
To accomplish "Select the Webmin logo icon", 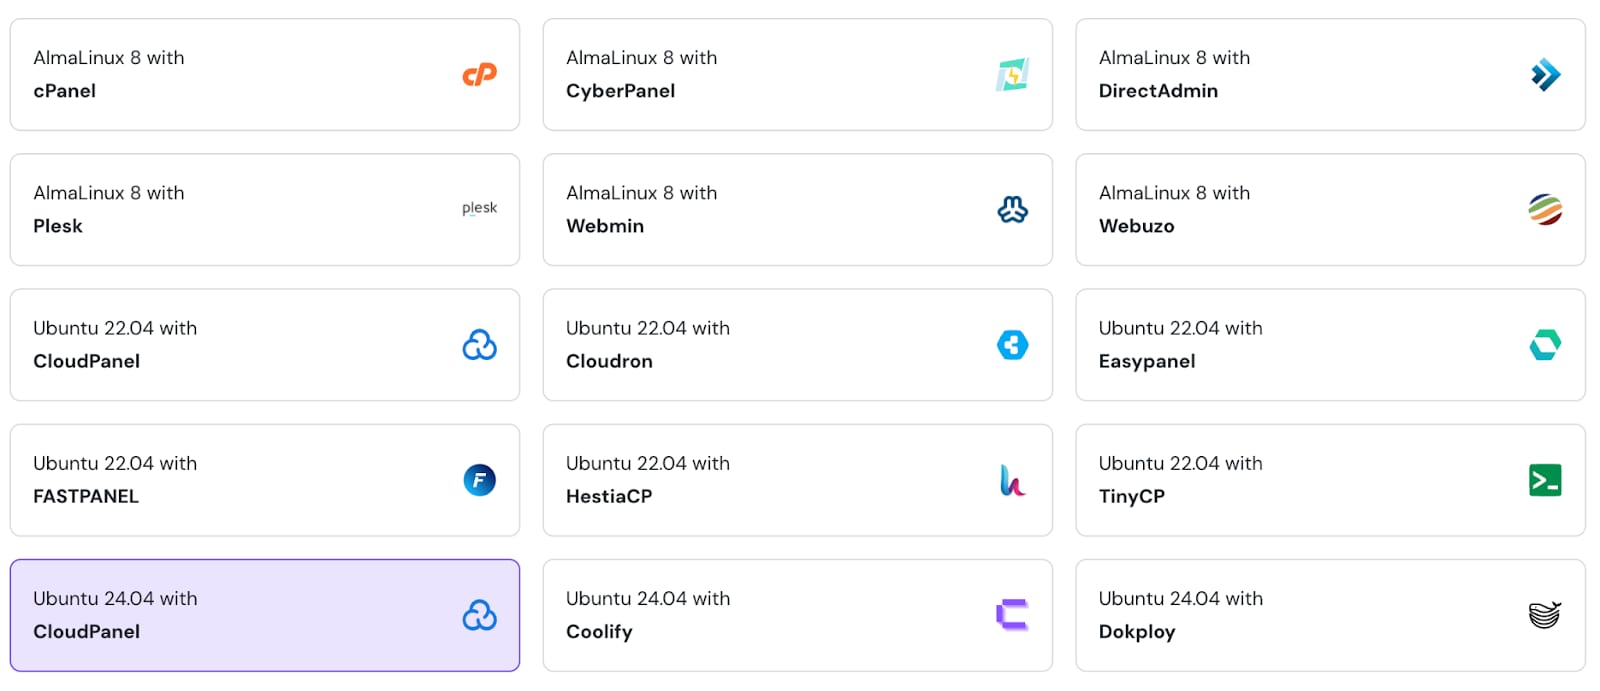I will tap(1013, 209).
